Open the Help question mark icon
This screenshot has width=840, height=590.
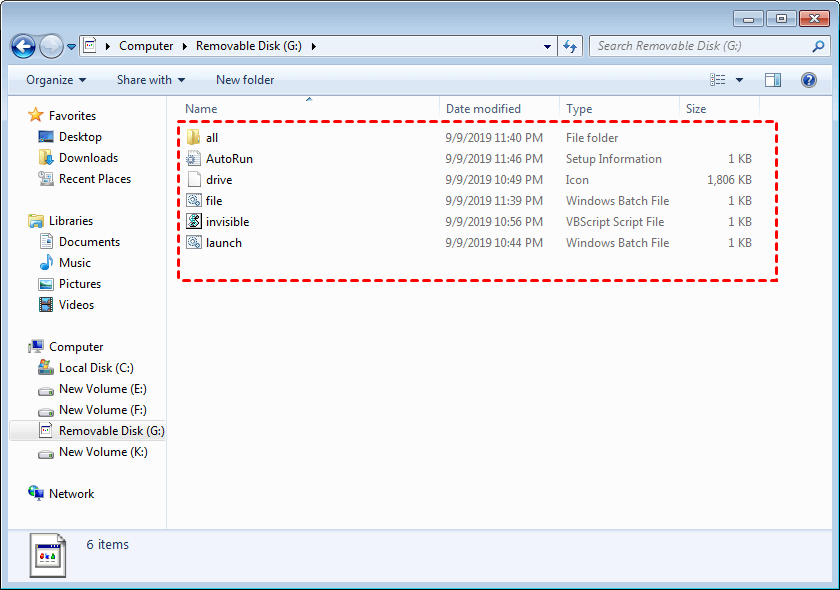[808, 80]
